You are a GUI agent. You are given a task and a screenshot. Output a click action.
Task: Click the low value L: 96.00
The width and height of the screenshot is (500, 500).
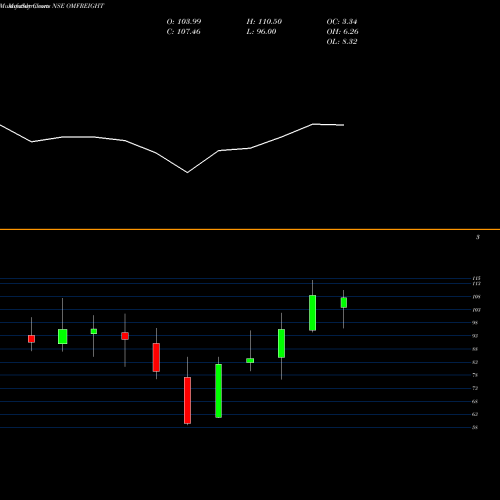[x=261, y=32]
